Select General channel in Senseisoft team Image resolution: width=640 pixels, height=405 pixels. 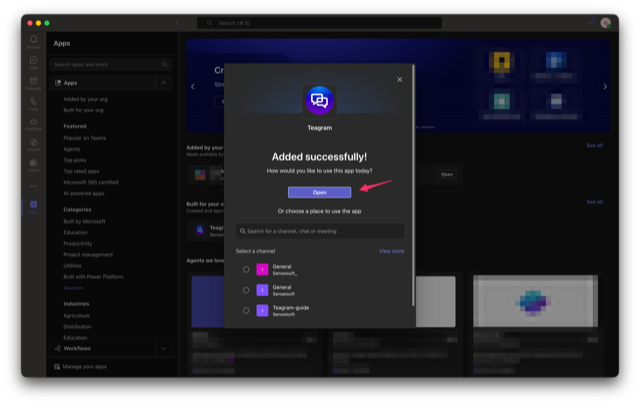coord(246,290)
